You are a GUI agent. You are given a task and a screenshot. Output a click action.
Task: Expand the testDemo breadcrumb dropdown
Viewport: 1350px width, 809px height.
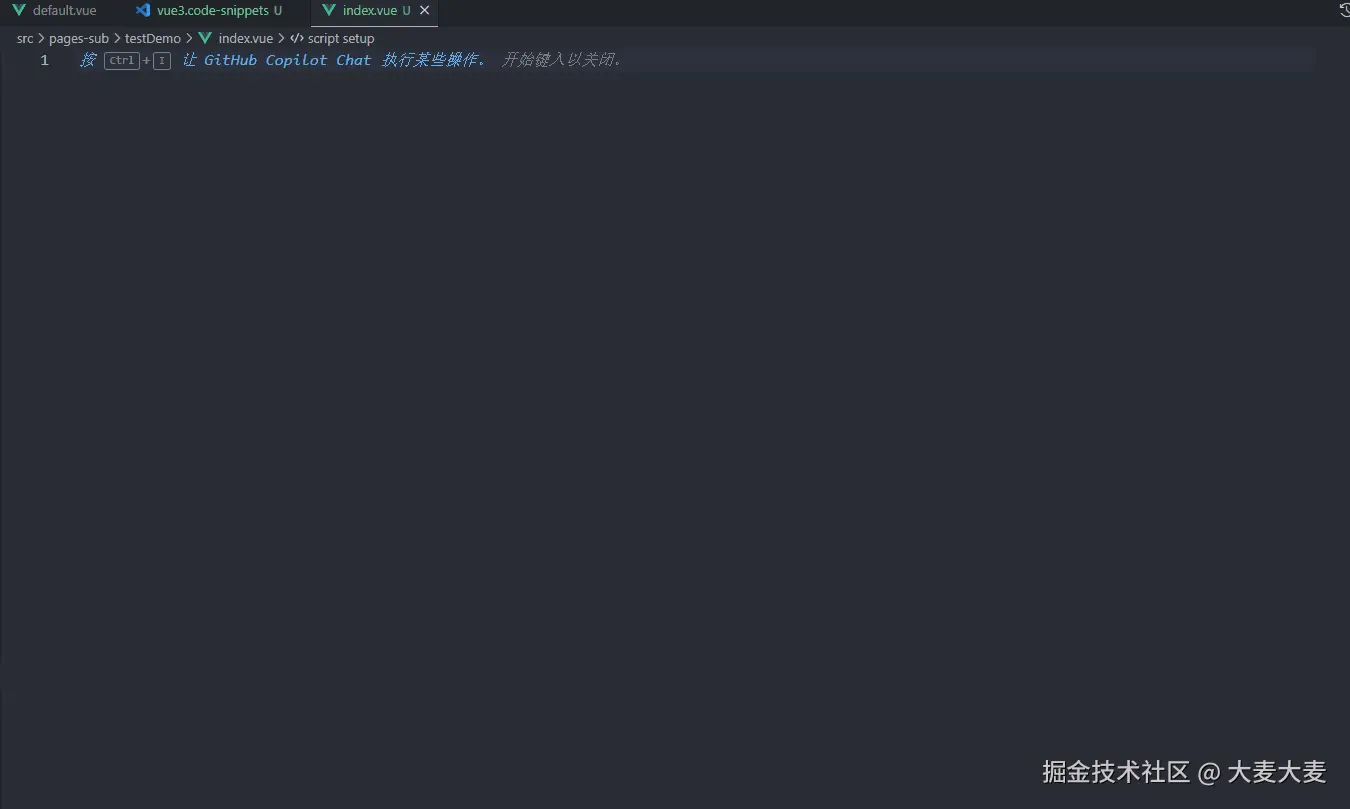[x=153, y=38]
